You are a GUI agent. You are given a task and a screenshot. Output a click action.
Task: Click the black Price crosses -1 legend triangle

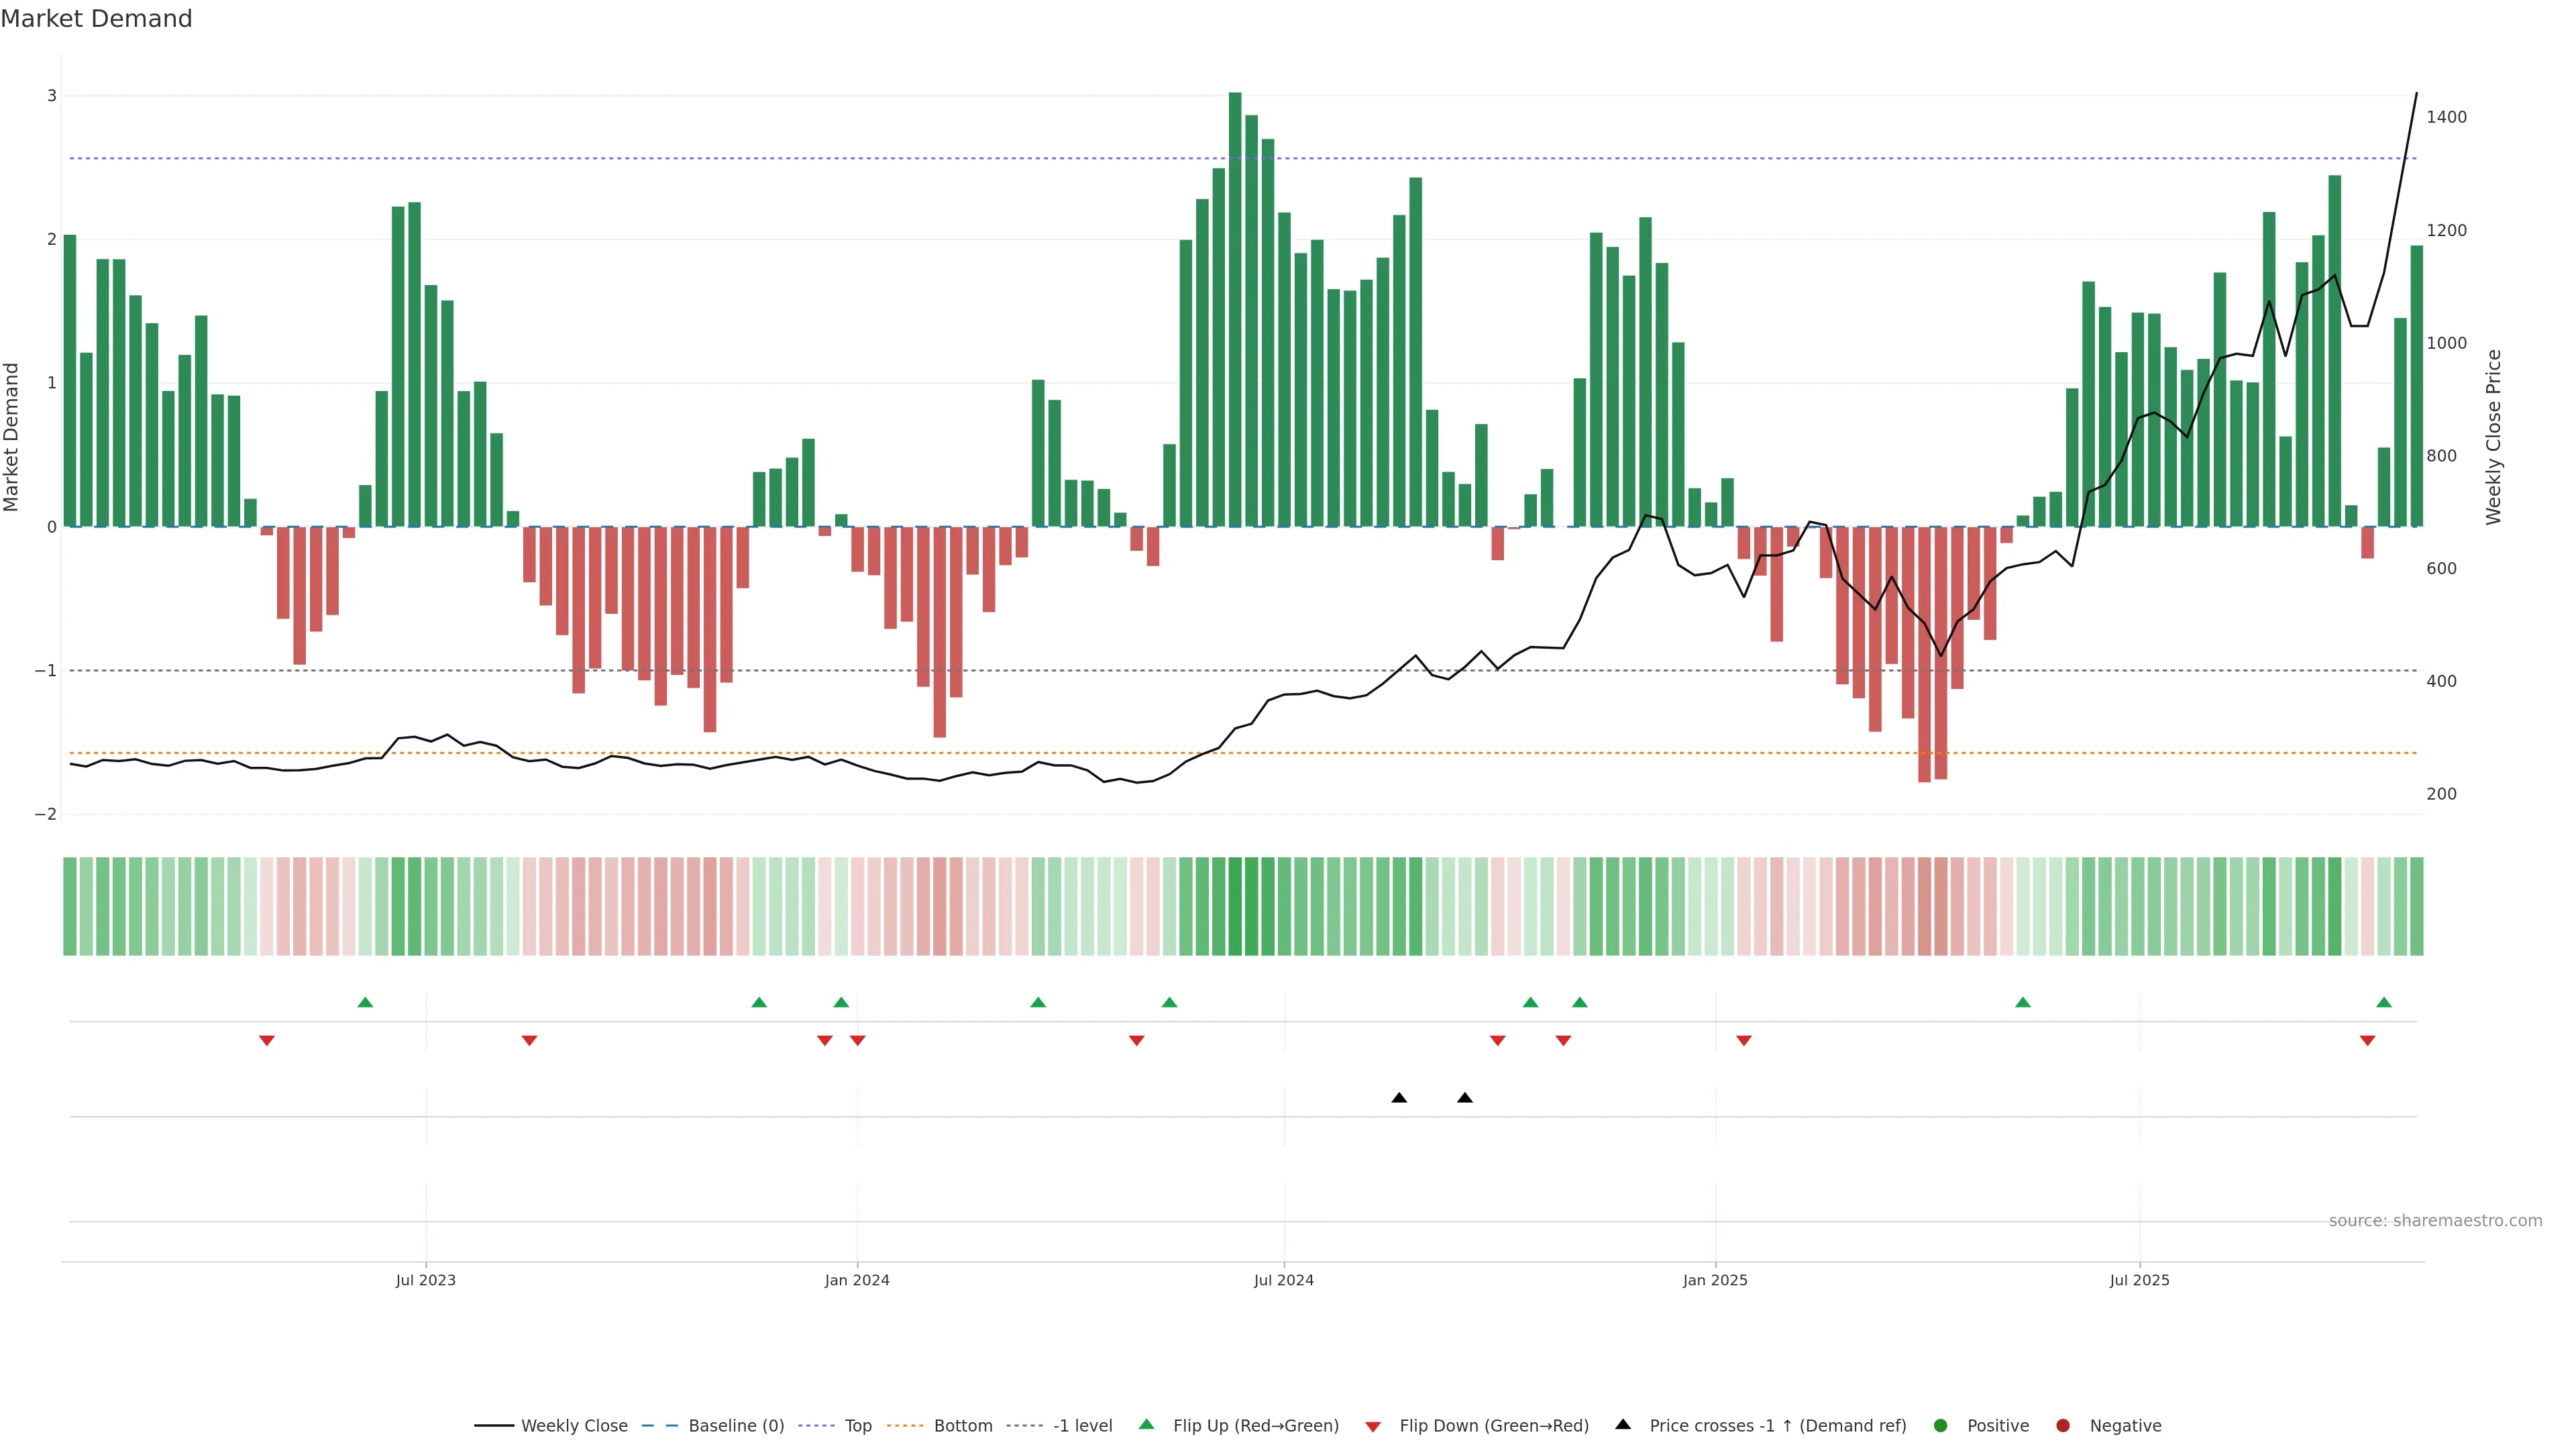tap(1623, 1424)
